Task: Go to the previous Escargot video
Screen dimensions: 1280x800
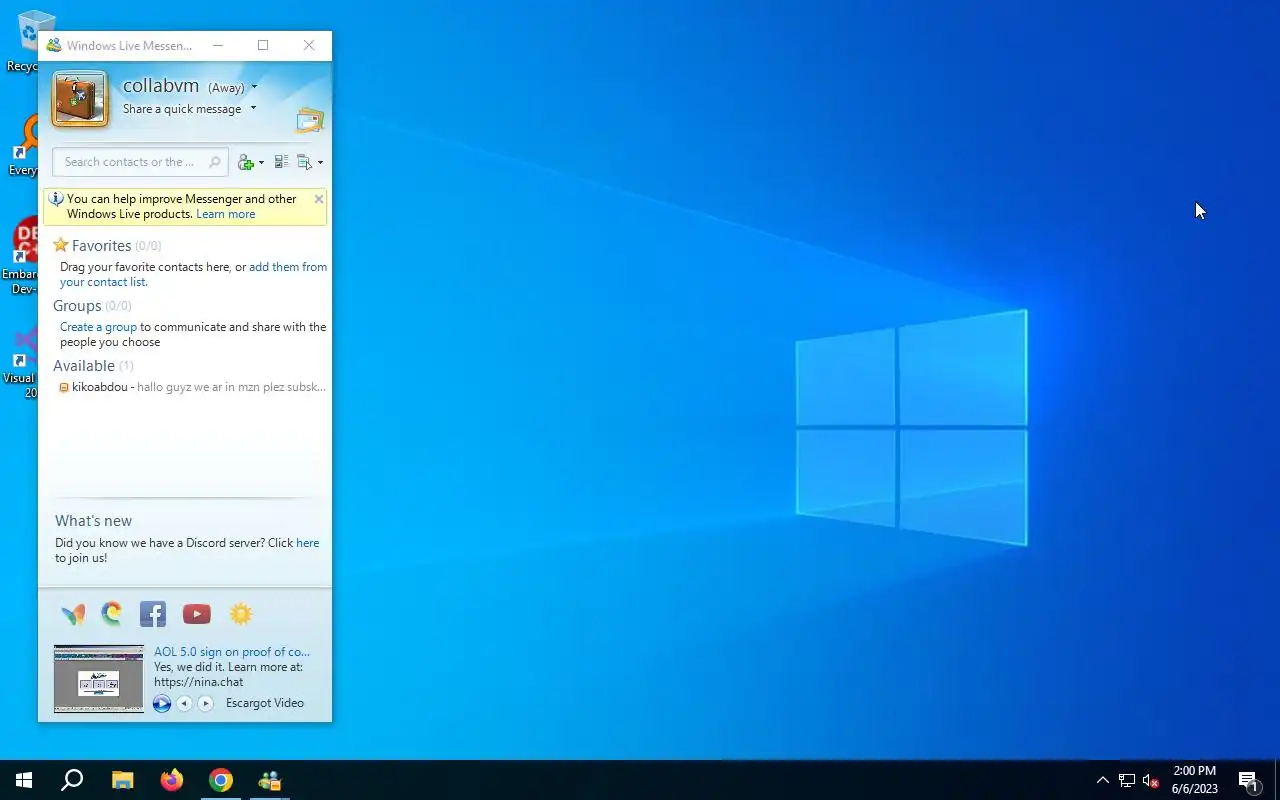Action: pos(184,703)
